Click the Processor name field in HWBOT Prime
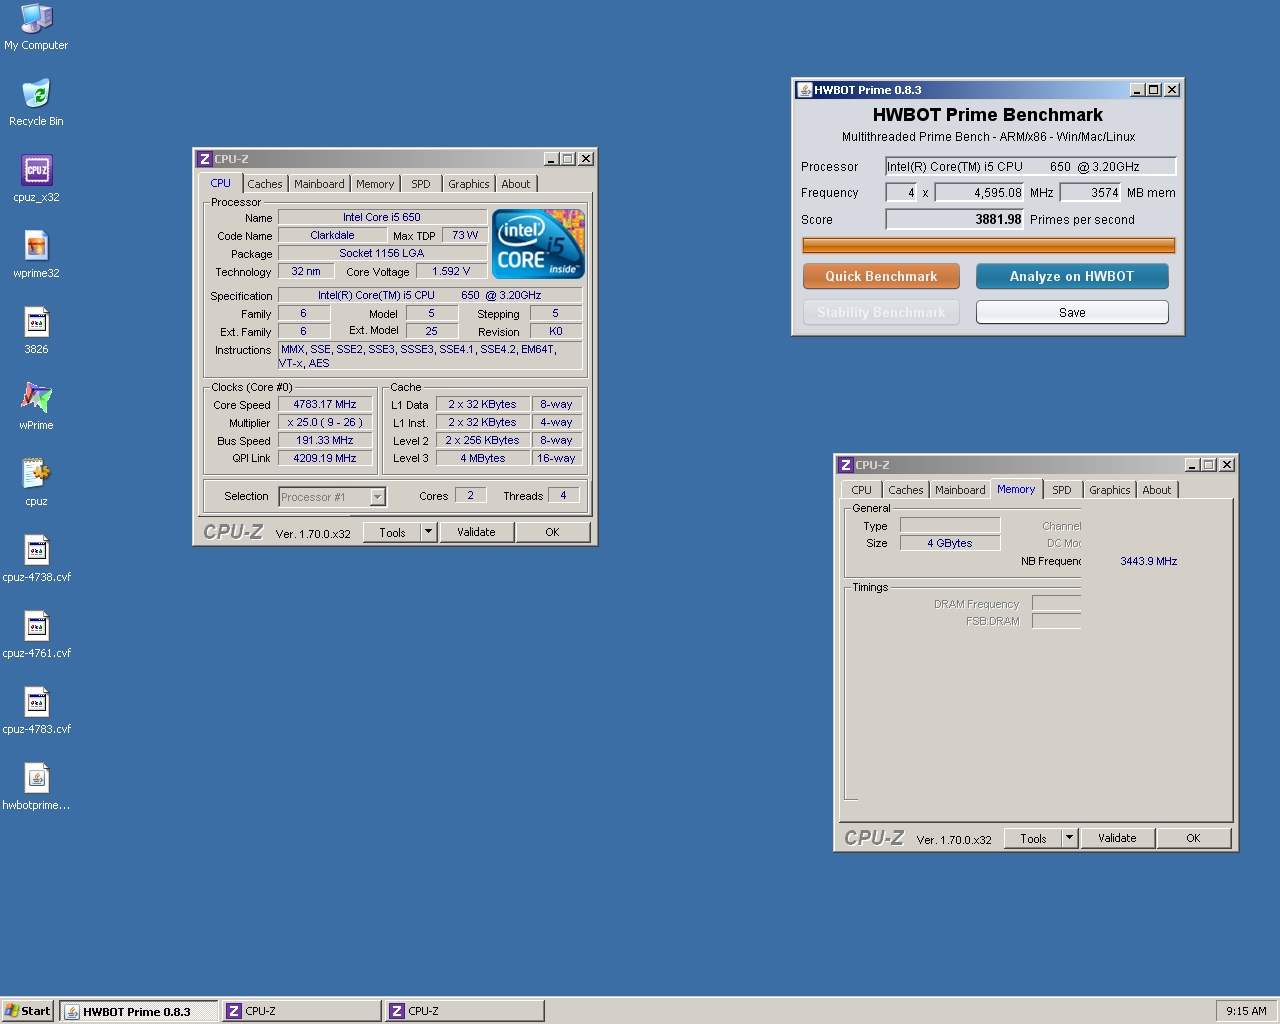The image size is (1280, 1024). tap(1031, 167)
